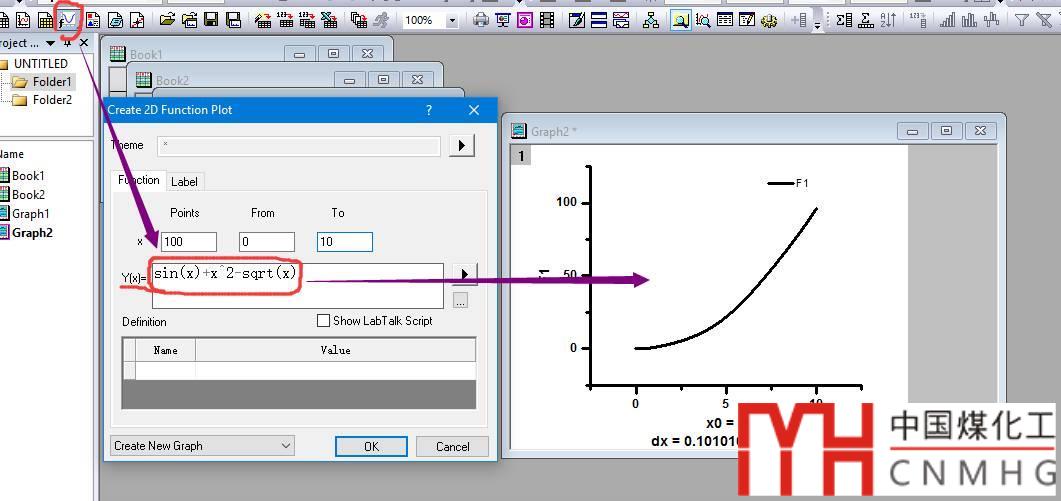Screen dimensions: 1061x501
Task: Expand the Y(x) function arrow menu
Action: tap(462, 274)
